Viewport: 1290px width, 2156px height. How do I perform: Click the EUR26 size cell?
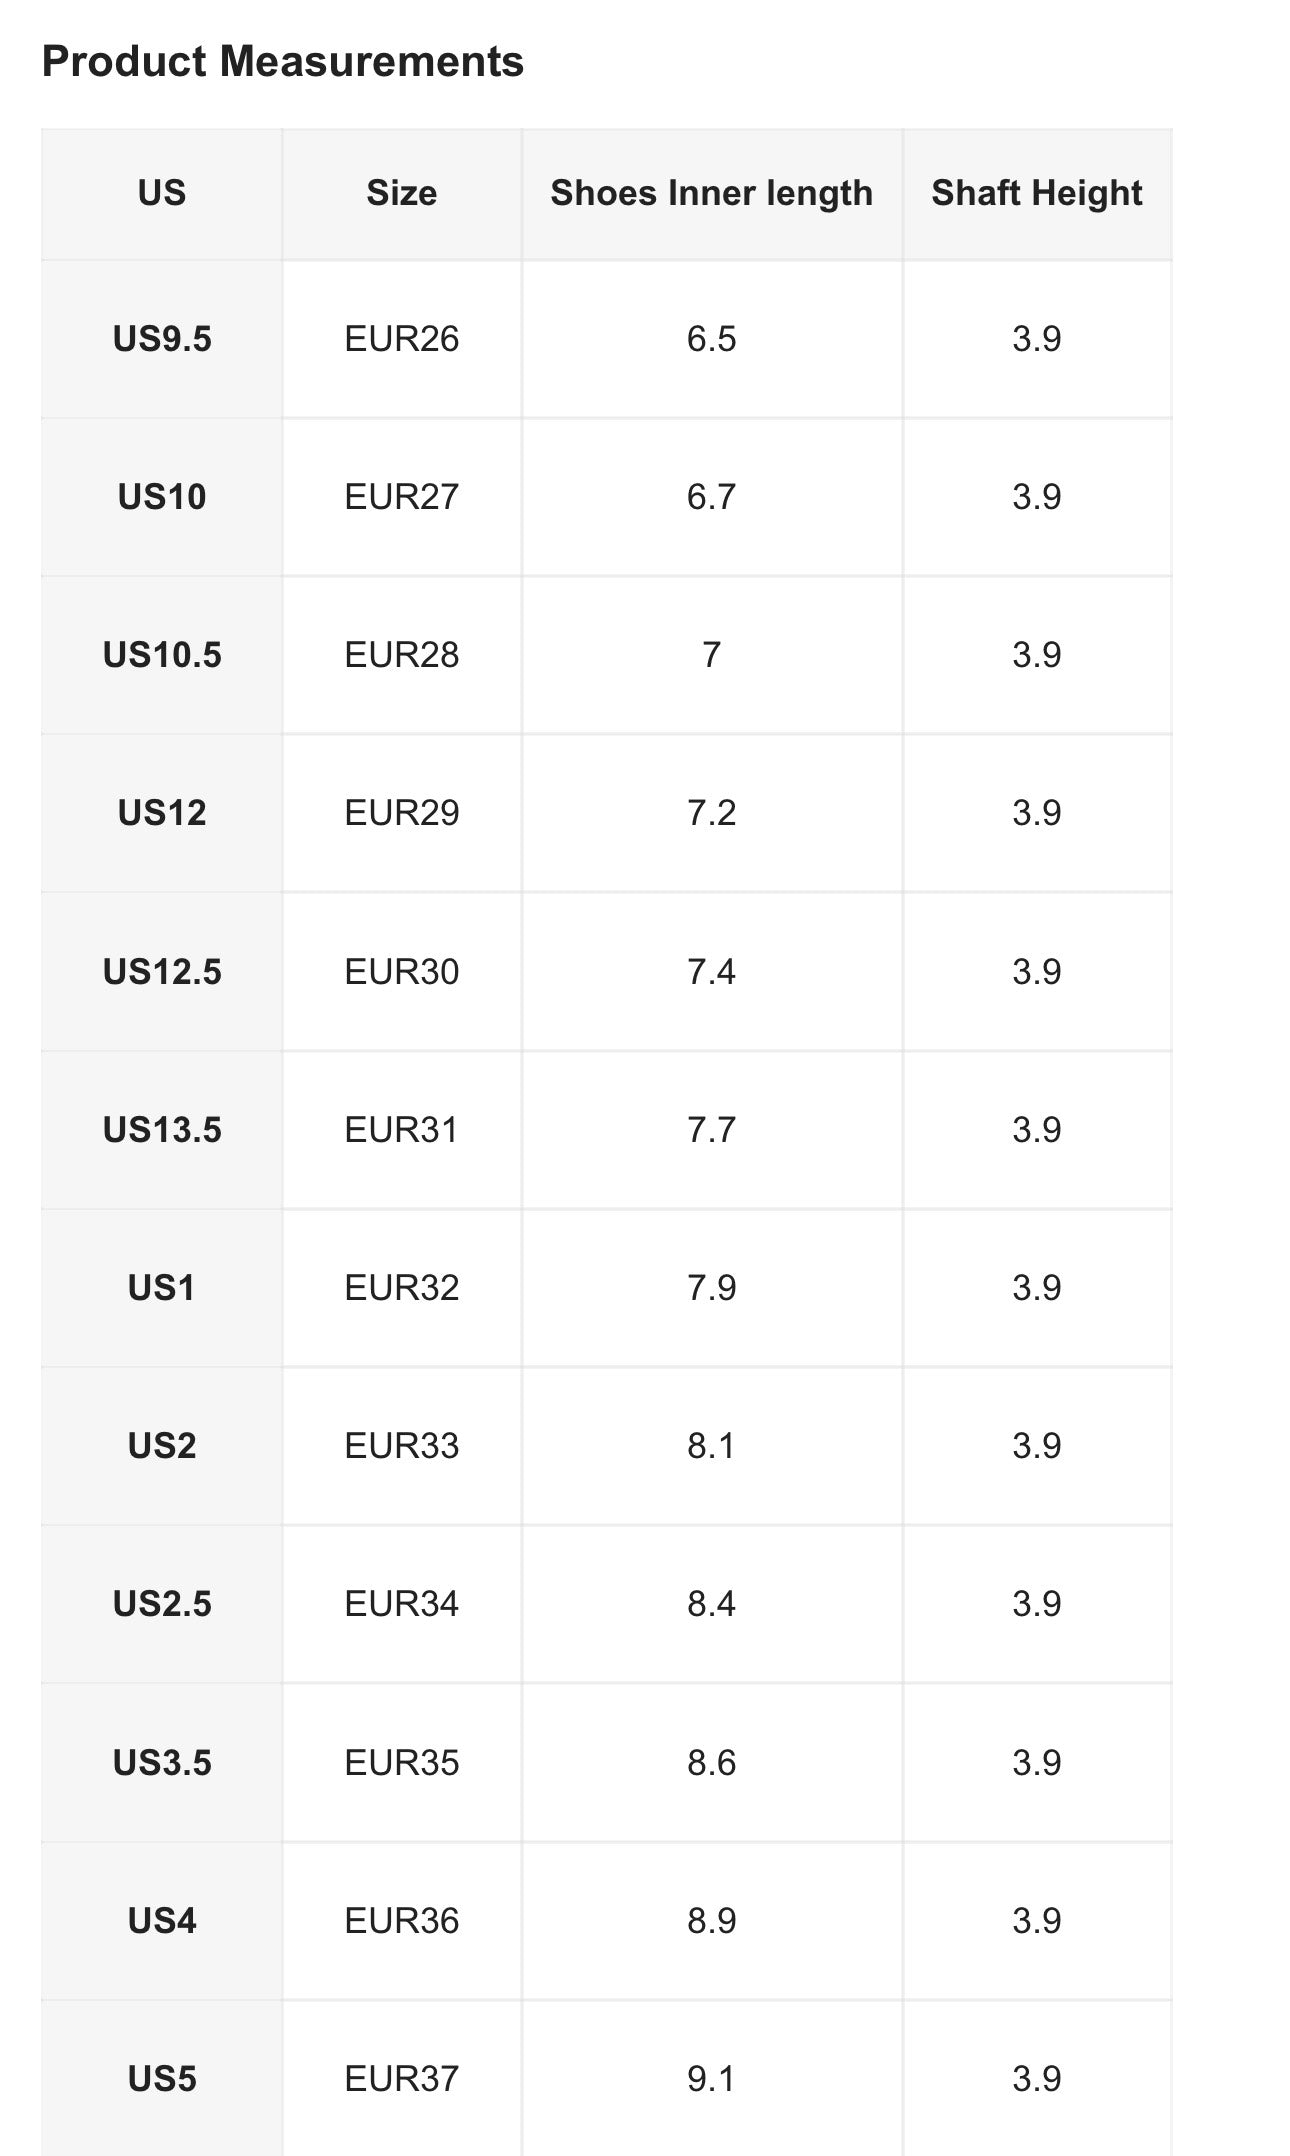coord(402,339)
